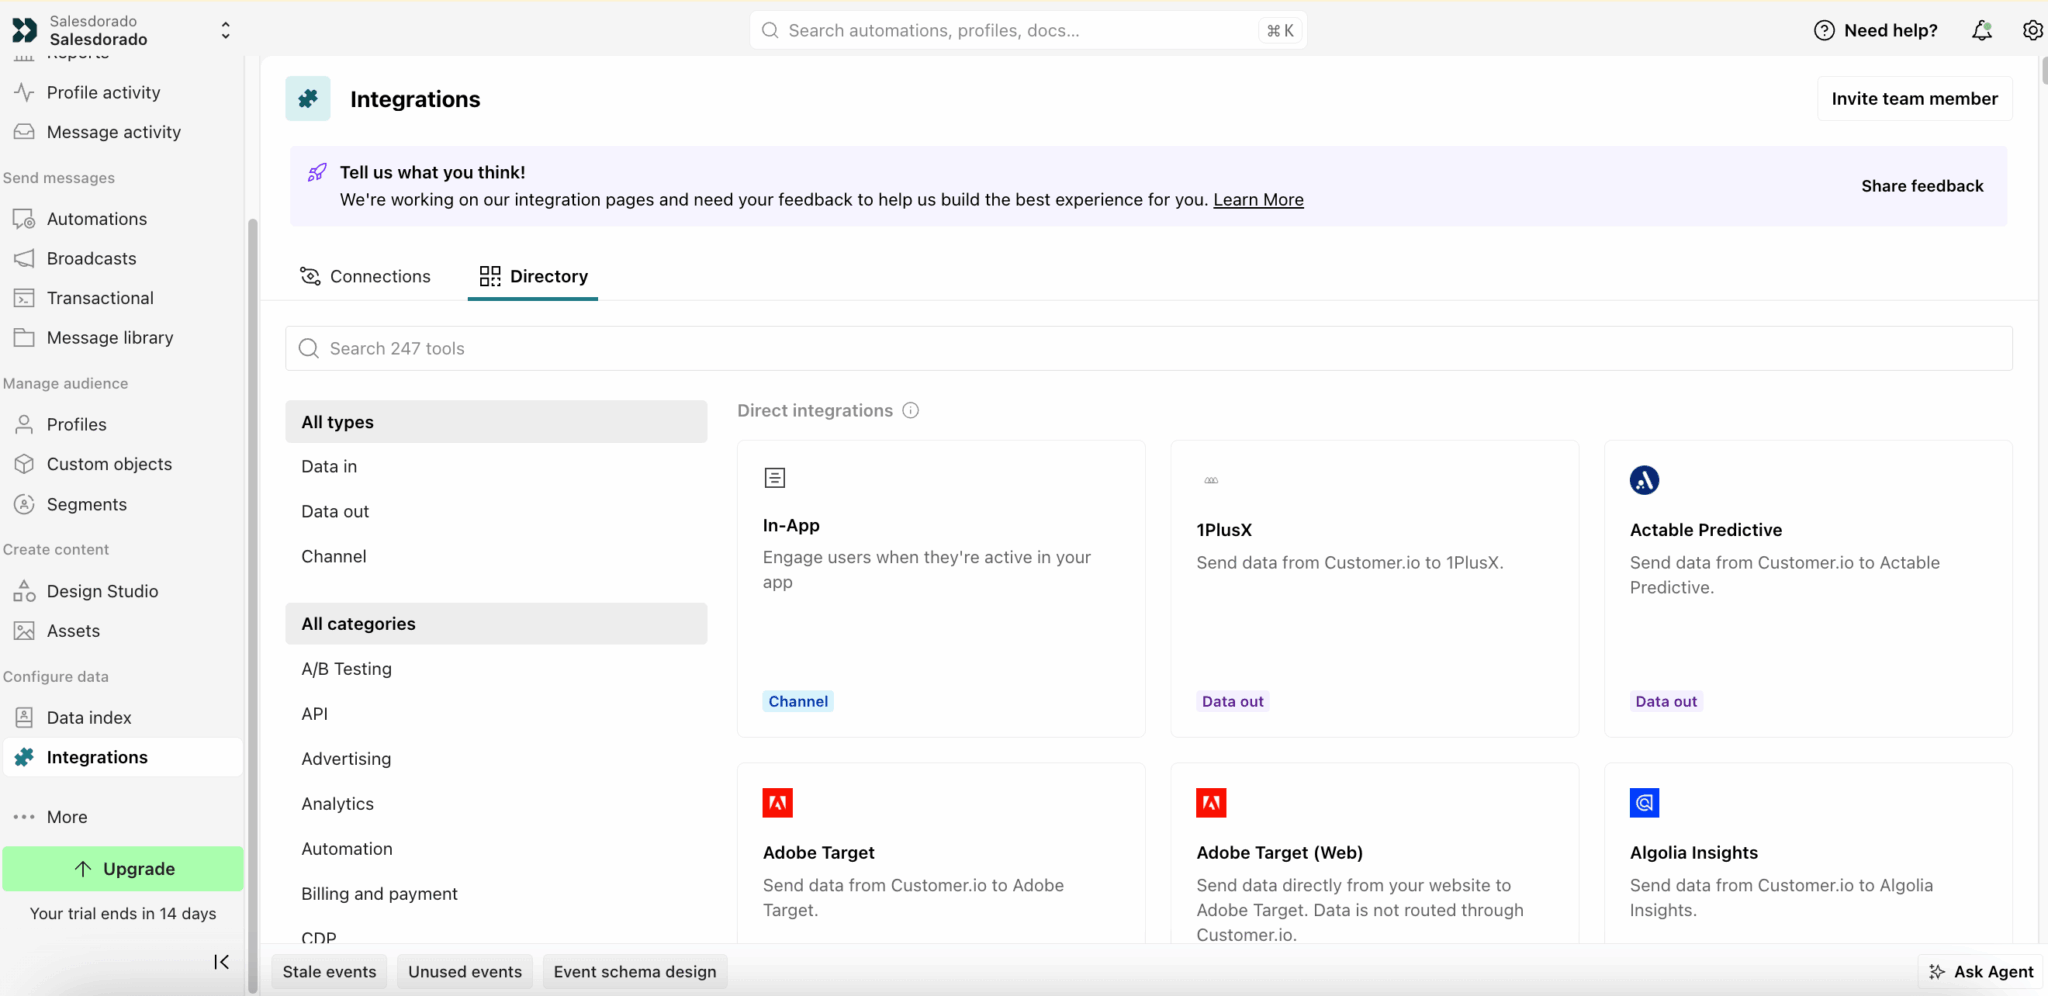Click the Data out tag on 1PlusX card

tap(1232, 701)
